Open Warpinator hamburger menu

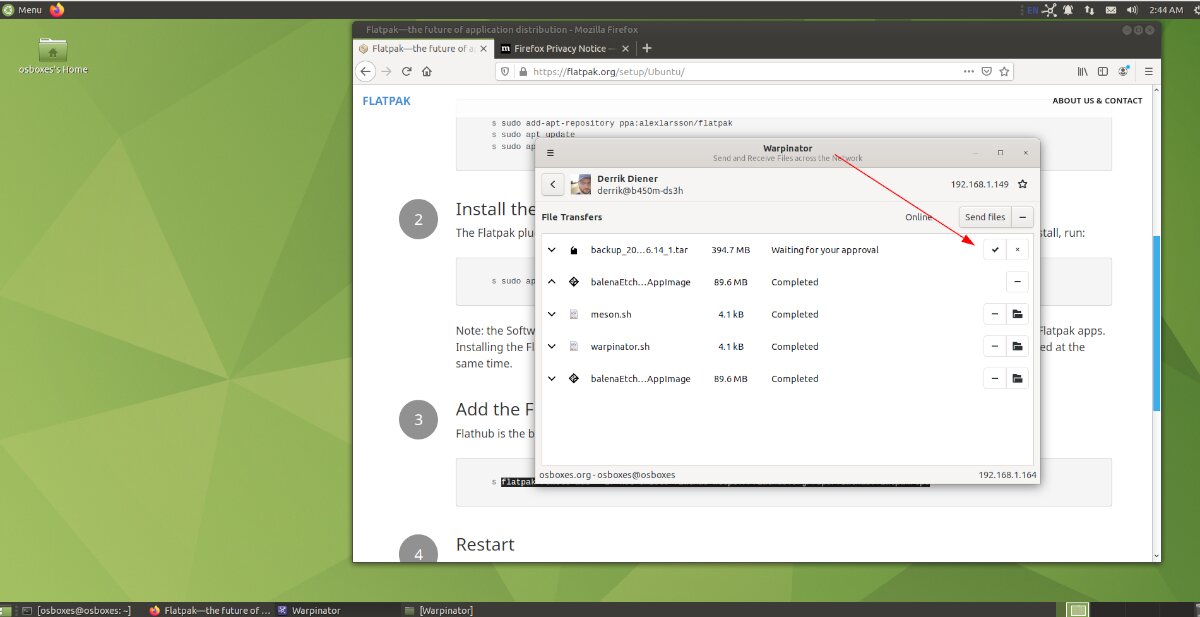550,153
